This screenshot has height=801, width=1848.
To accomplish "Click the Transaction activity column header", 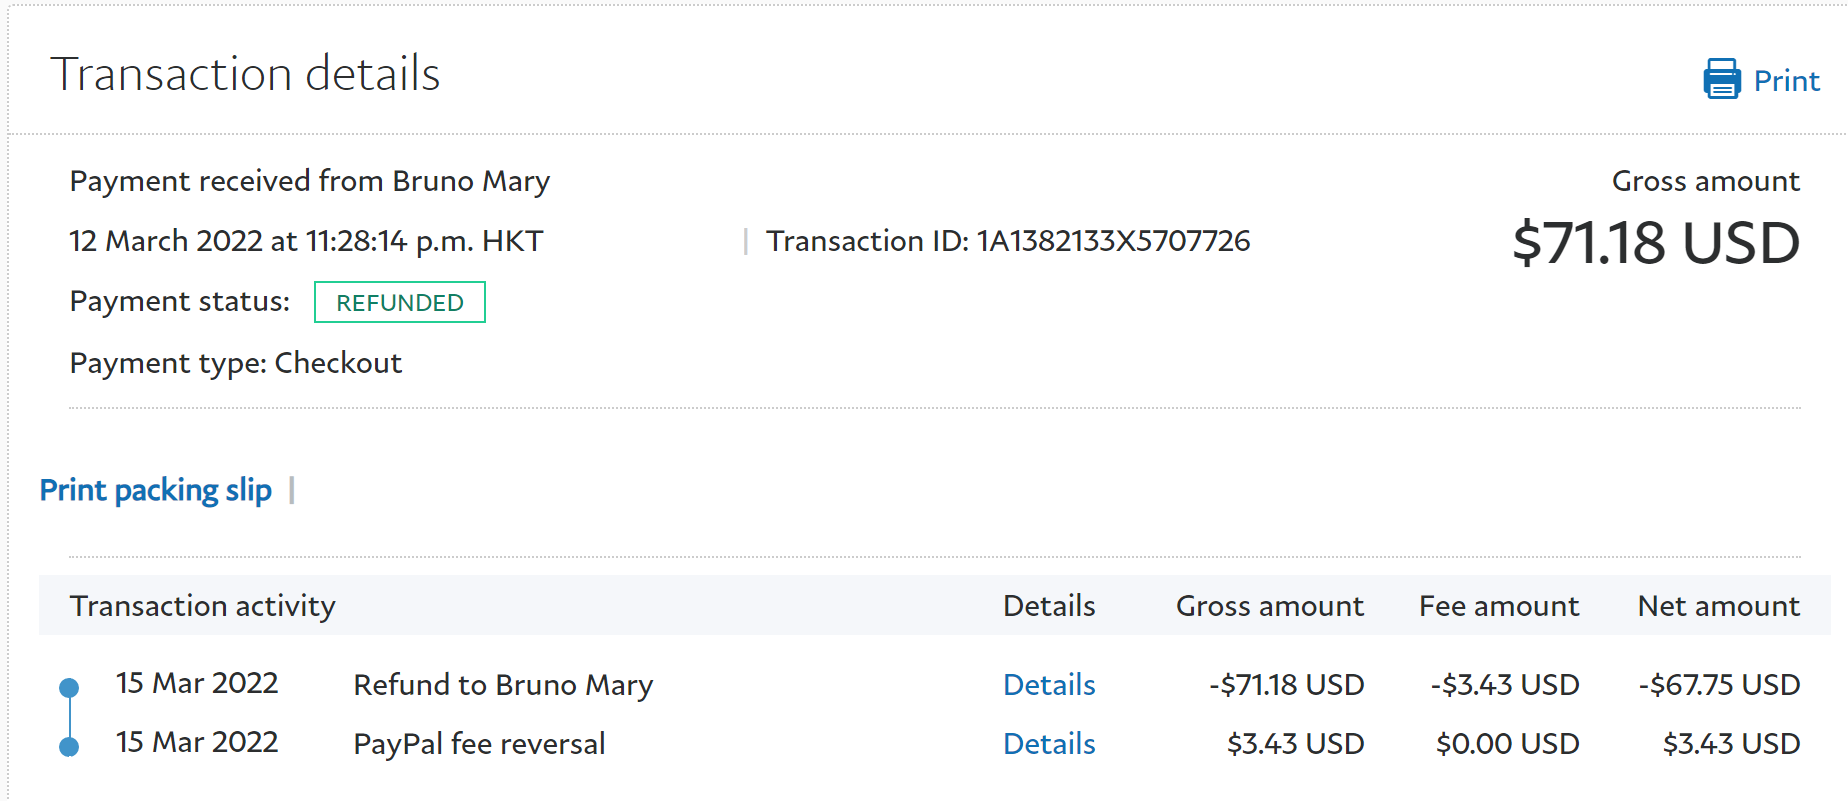I will coord(203,606).
